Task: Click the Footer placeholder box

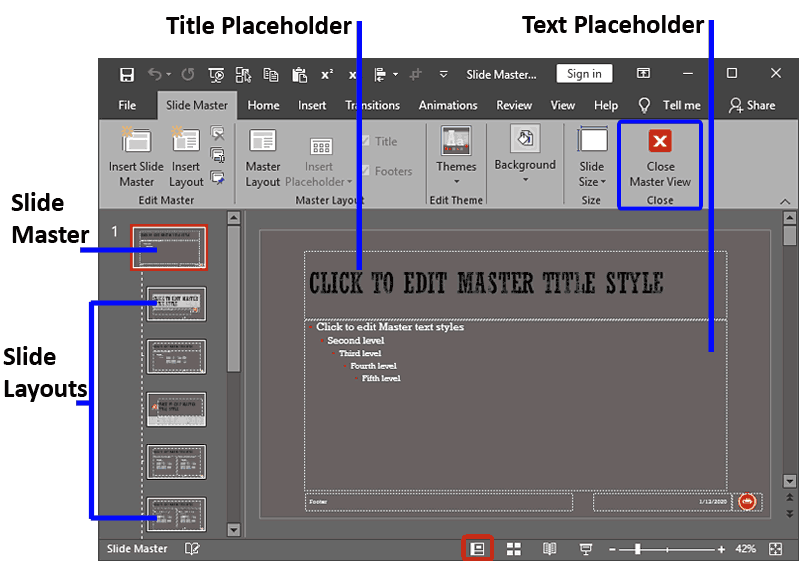Action: point(439,502)
